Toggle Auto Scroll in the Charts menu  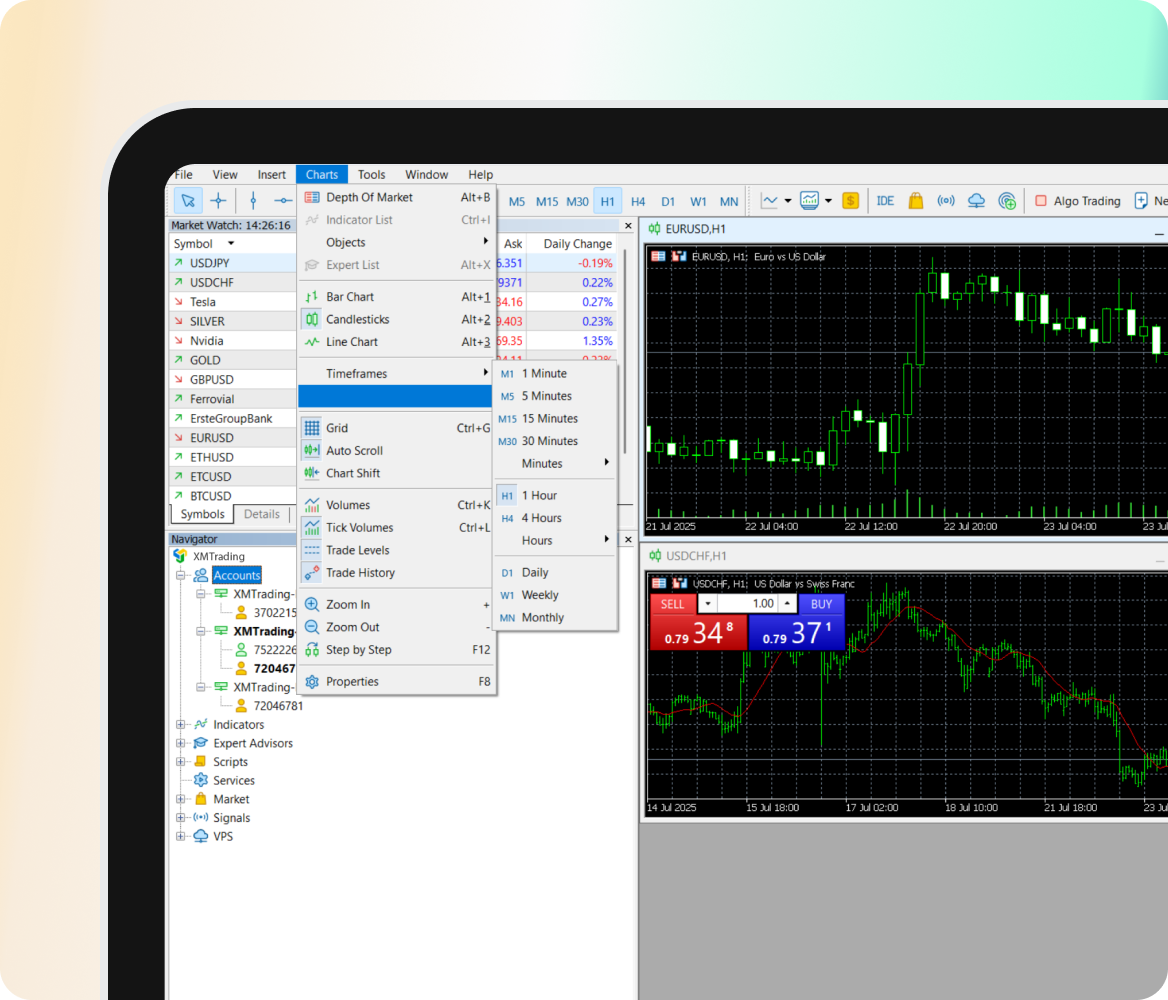[x=354, y=450]
